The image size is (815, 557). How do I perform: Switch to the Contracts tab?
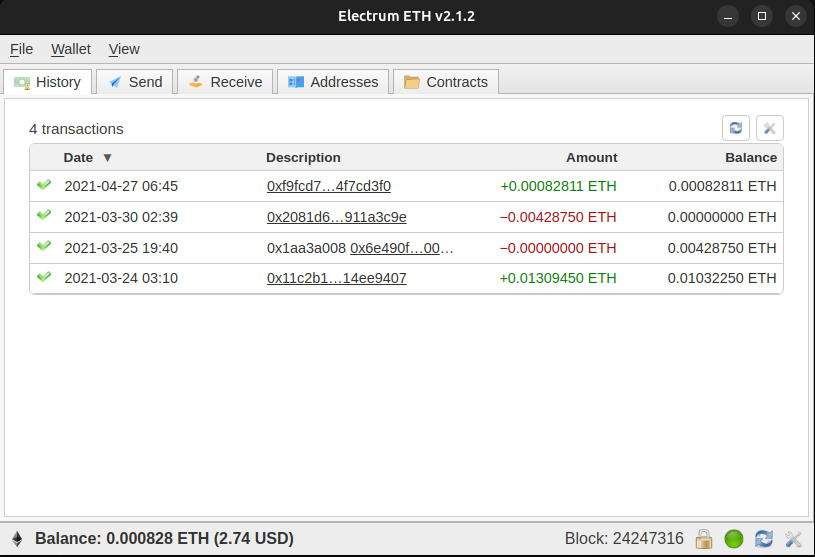coord(446,82)
